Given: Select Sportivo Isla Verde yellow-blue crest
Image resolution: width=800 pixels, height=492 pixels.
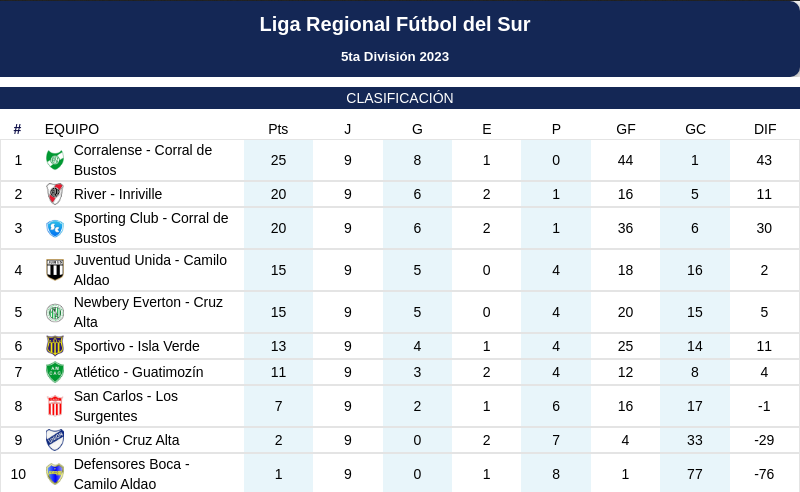Looking at the screenshot, I should pyautogui.click(x=55, y=346).
